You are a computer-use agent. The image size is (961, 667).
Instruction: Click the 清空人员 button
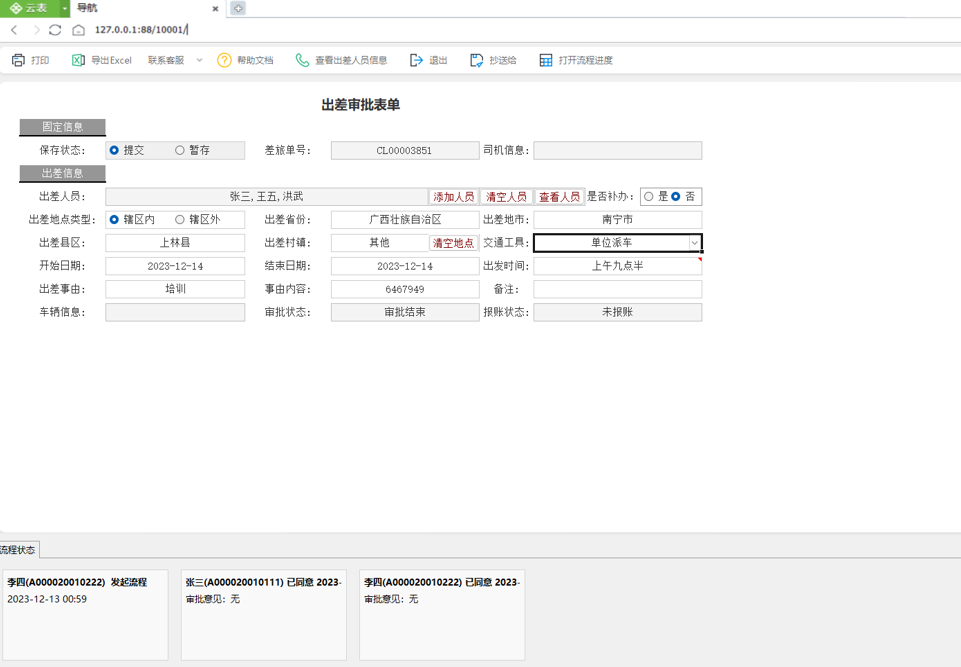[506, 197]
